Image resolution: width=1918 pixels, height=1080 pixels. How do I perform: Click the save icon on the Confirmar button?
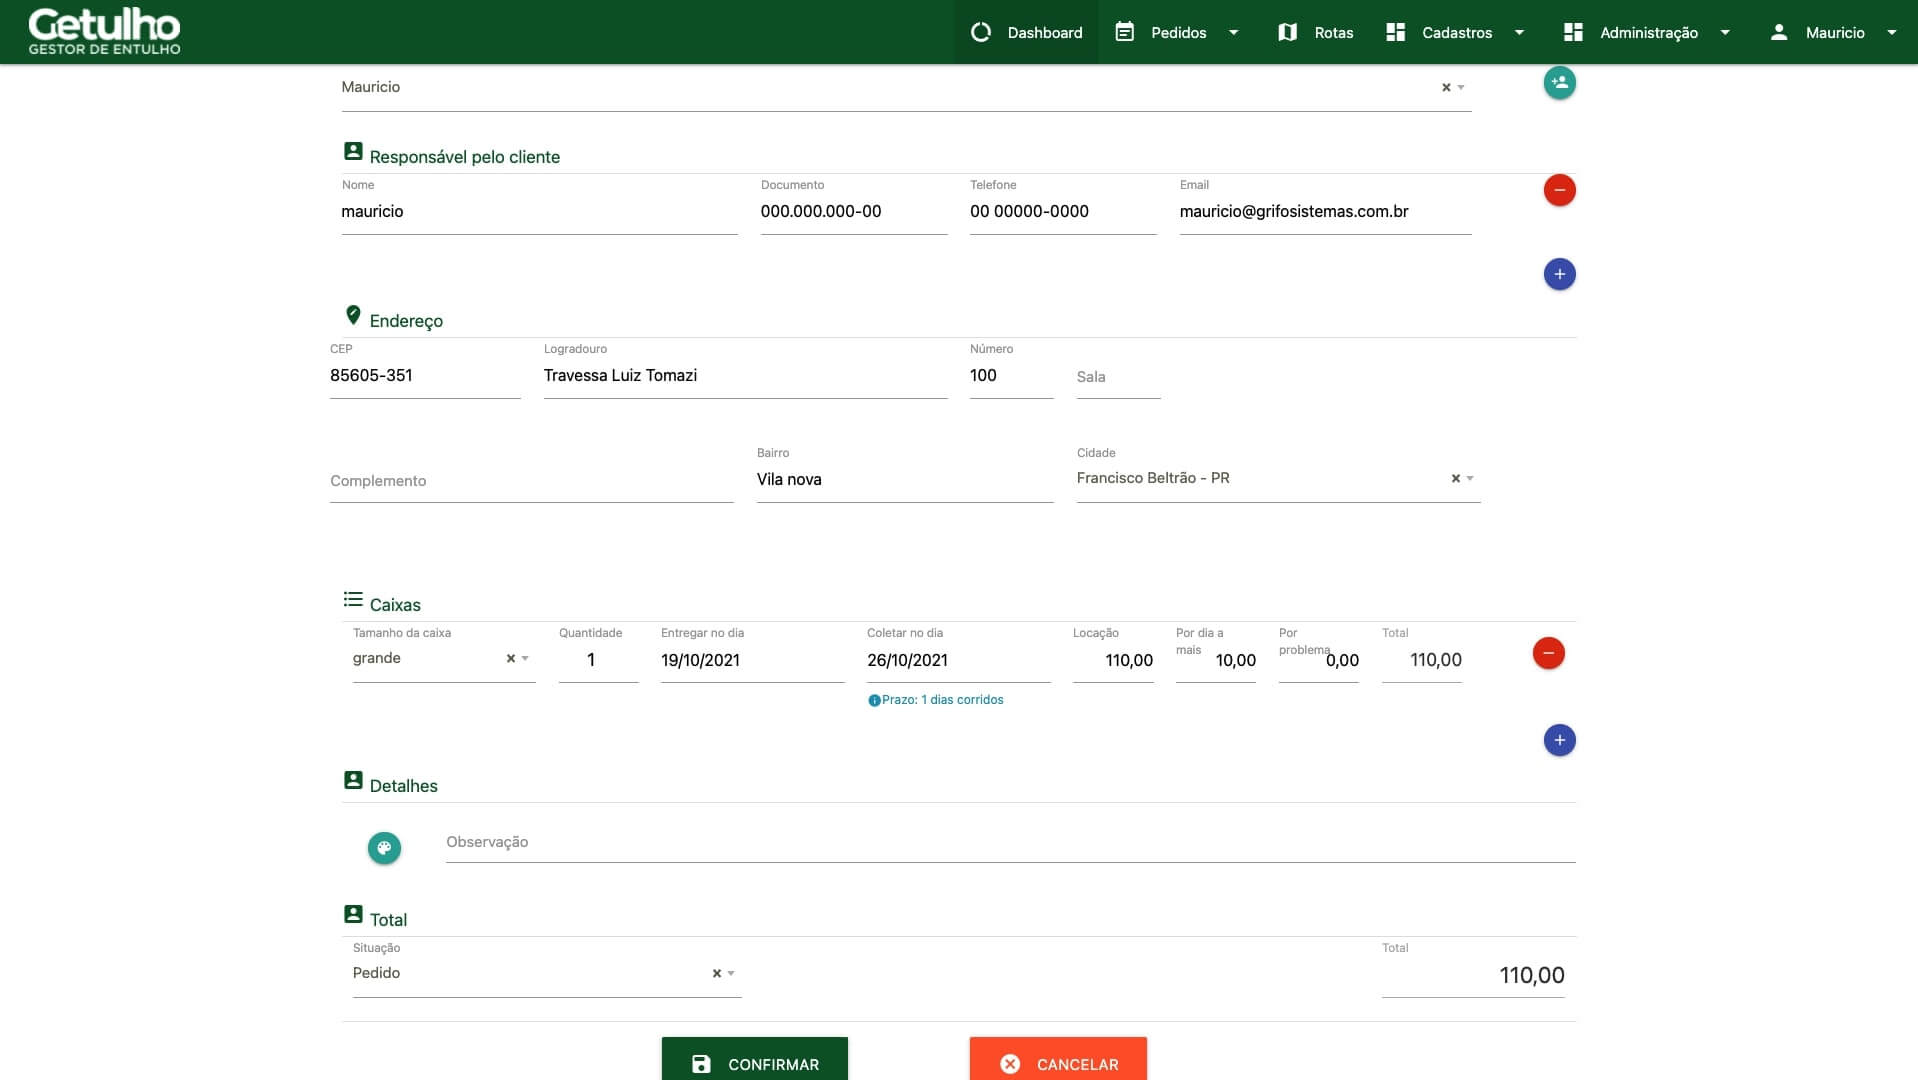701,1064
